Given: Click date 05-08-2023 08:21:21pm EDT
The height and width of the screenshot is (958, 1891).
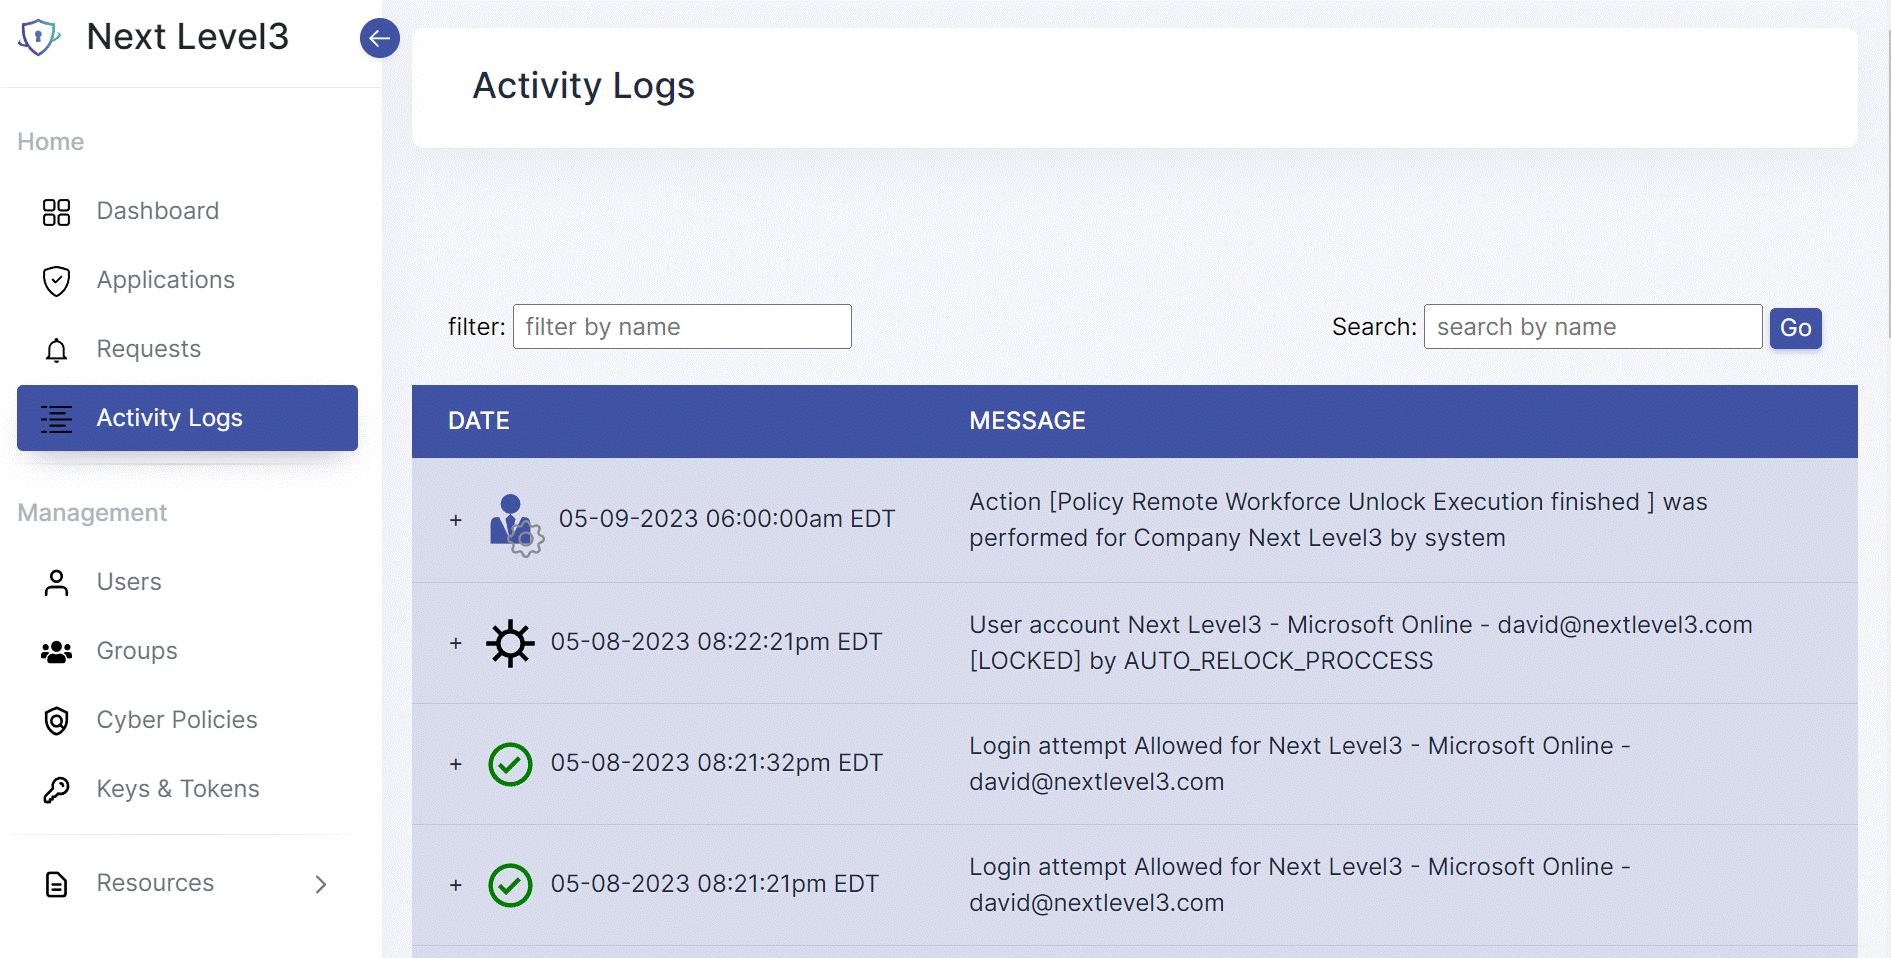Looking at the screenshot, I should click(715, 884).
